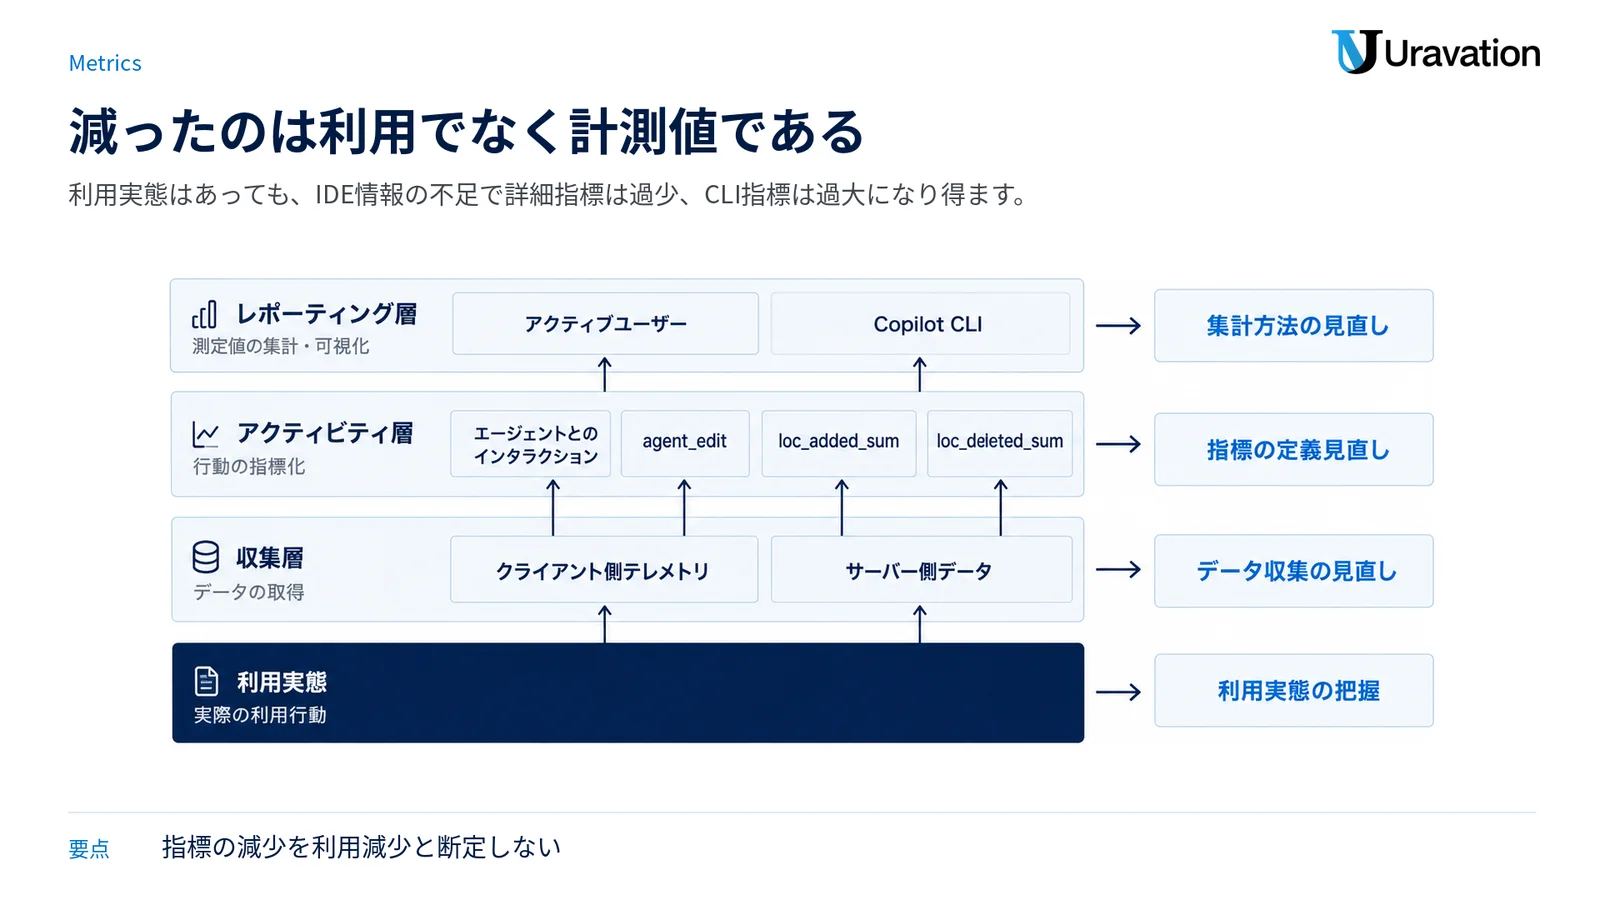Screen dimensions: 1600x900
Task: Select the クライアント側テレメトリ box
Action: [x=604, y=570]
